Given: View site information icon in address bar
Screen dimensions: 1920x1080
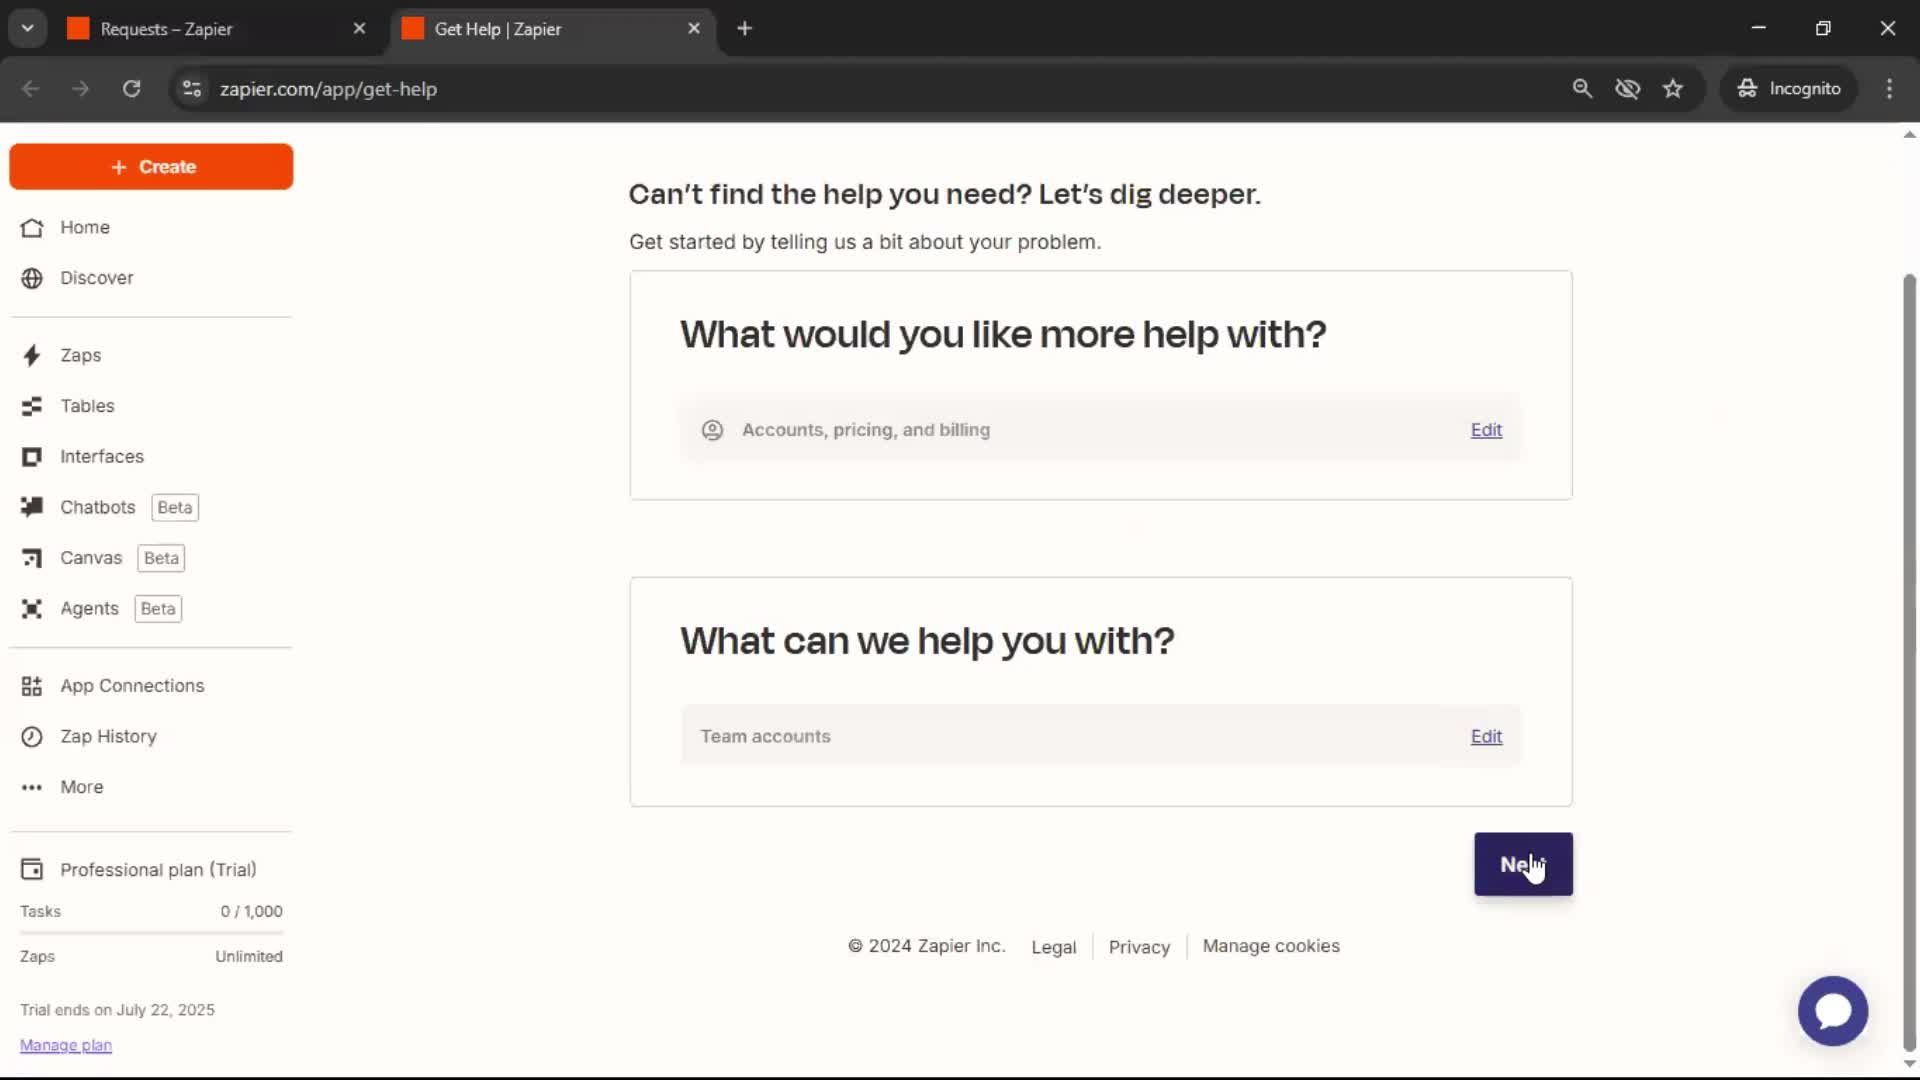Looking at the screenshot, I should (x=192, y=89).
